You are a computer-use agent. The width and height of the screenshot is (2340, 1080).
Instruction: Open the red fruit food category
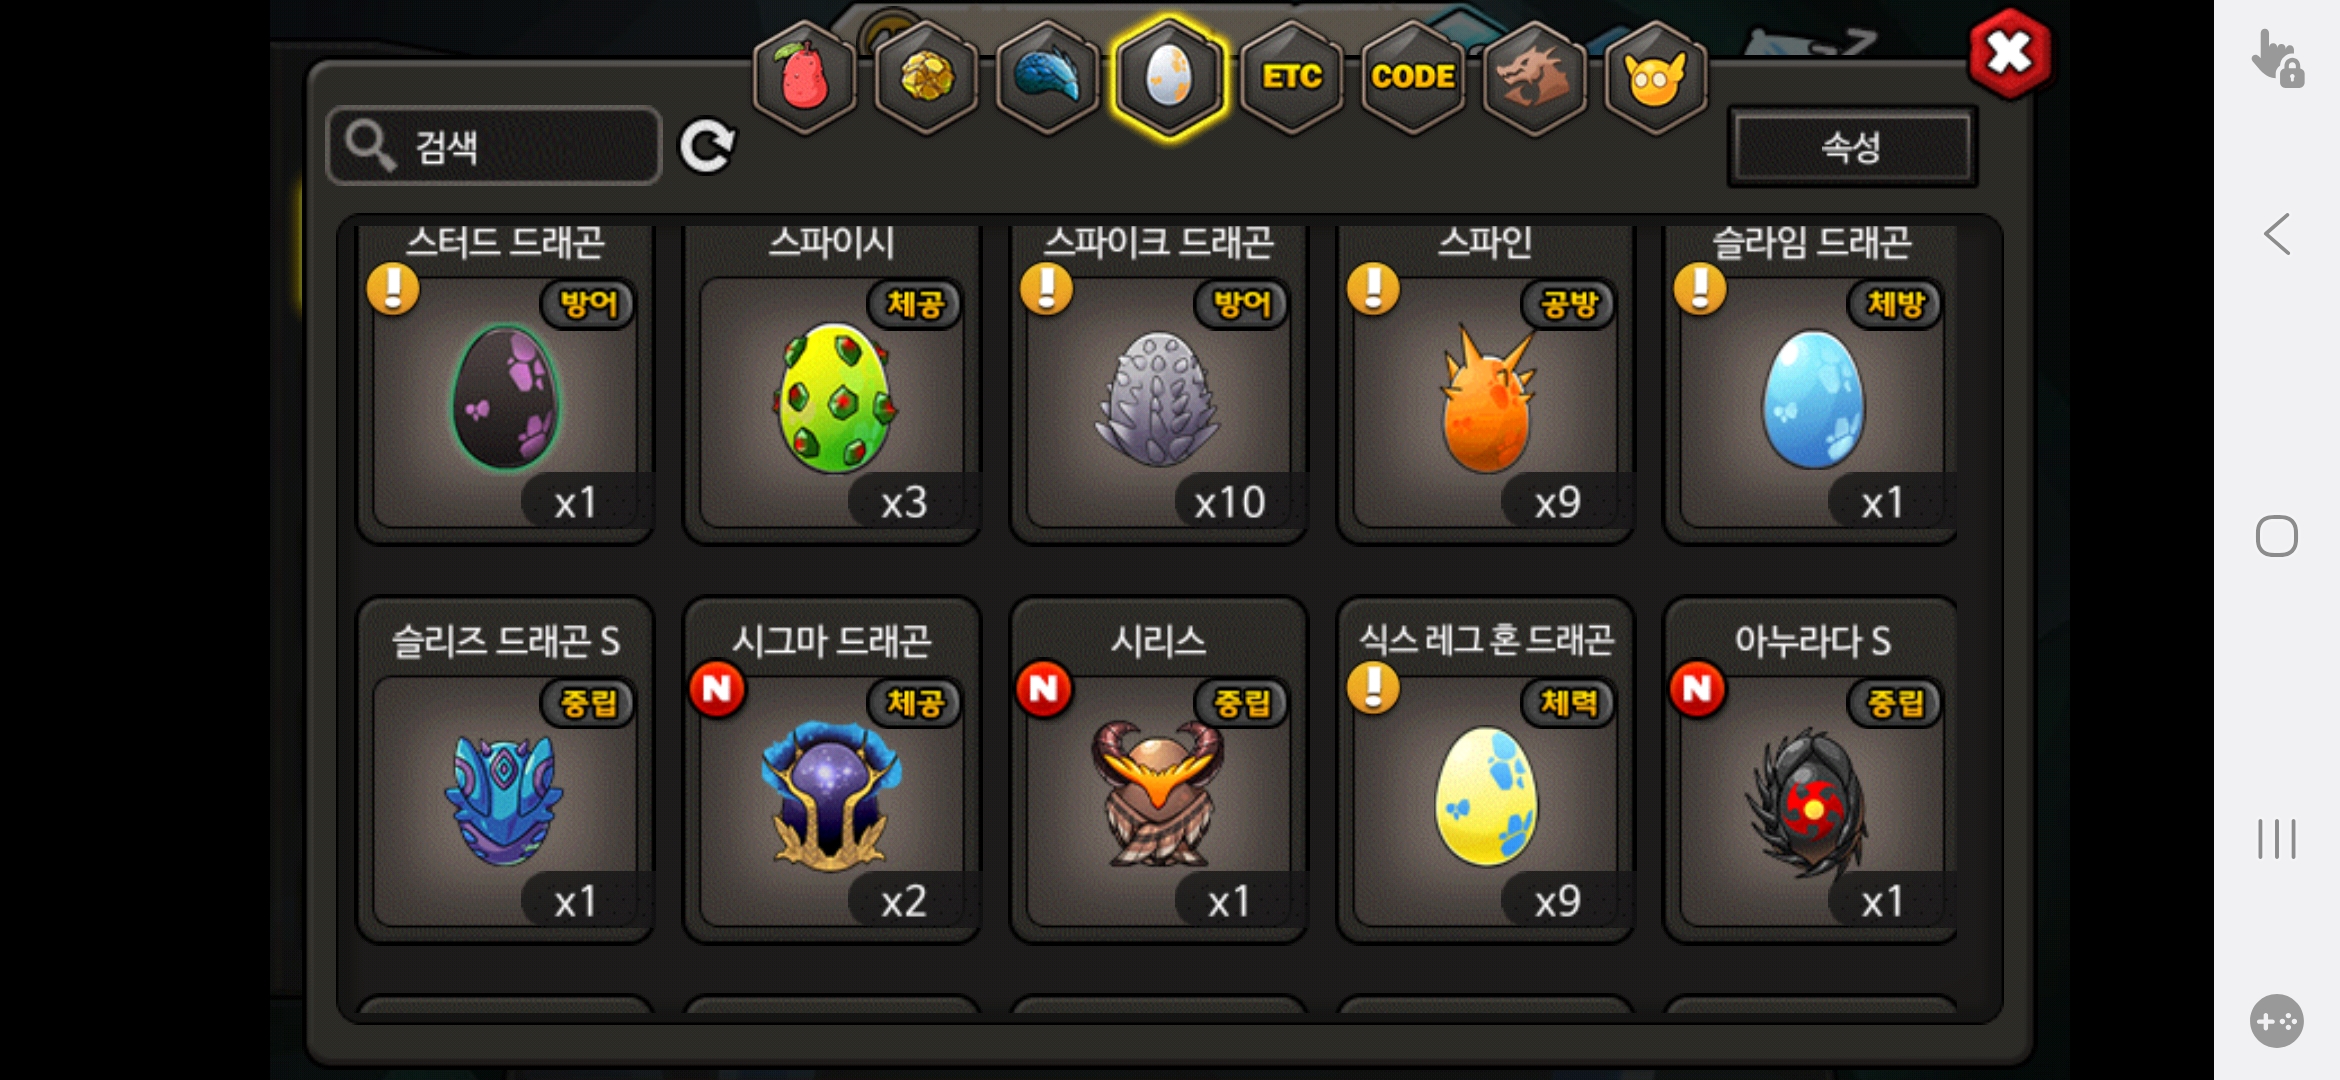pyautogui.click(x=805, y=77)
